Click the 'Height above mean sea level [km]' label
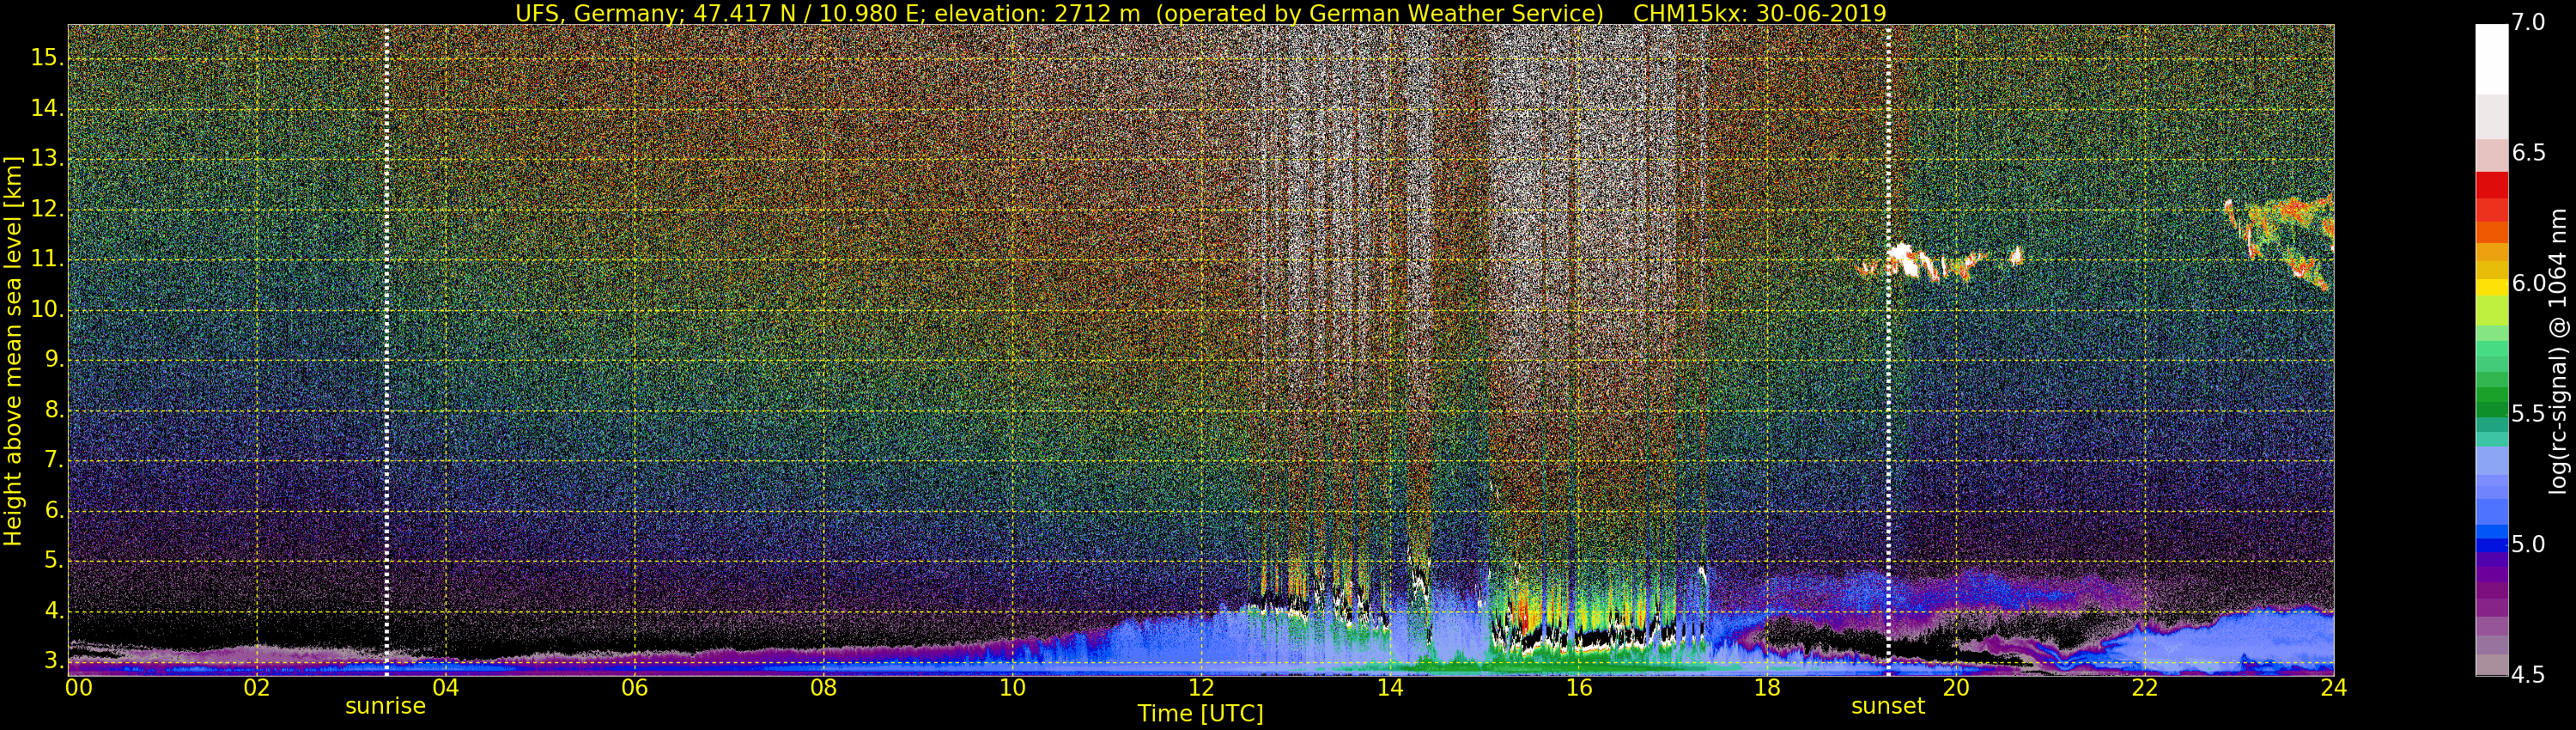 [x=13, y=351]
